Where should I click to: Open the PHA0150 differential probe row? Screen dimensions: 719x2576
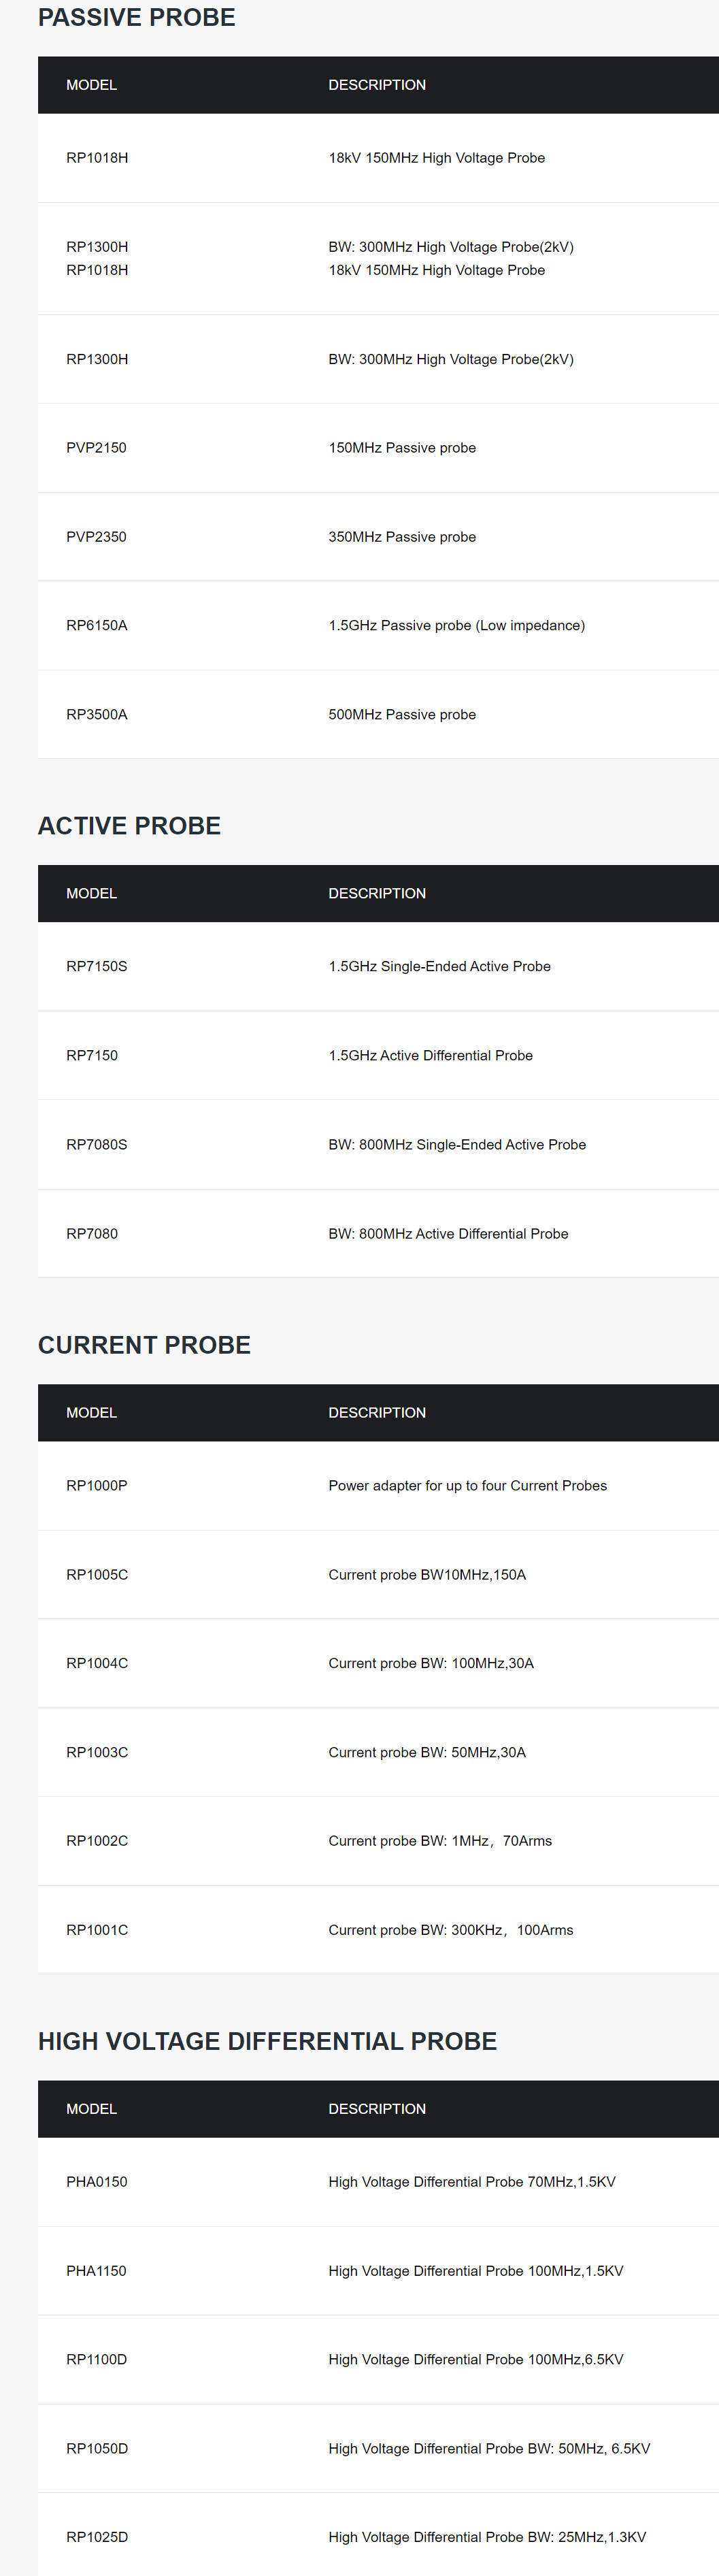coord(378,2182)
